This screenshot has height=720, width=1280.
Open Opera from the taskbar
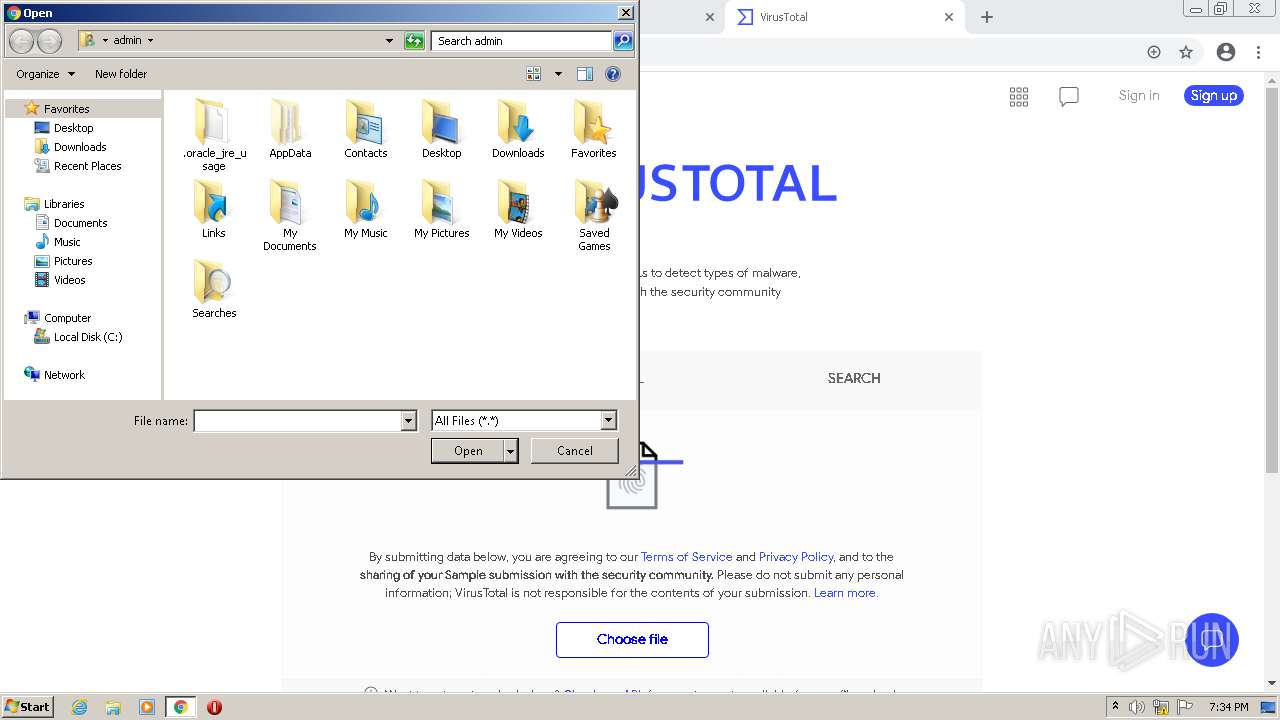(x=214, y=707)
